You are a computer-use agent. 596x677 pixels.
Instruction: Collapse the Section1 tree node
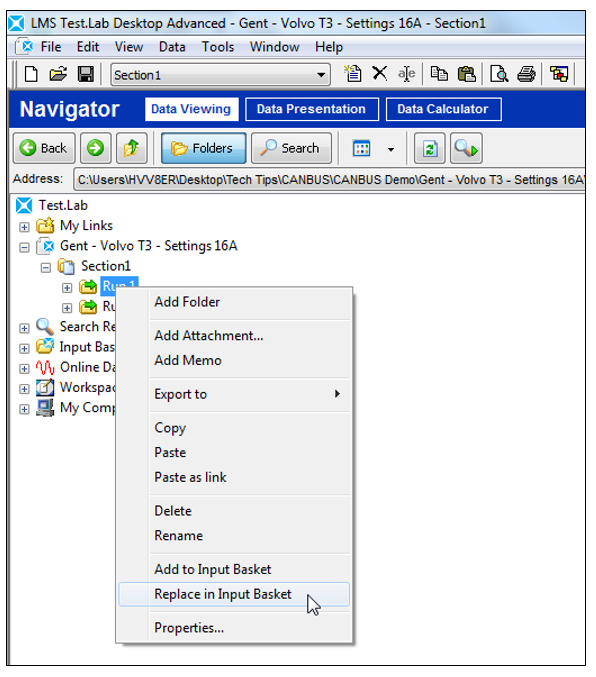tap(45, 268)
